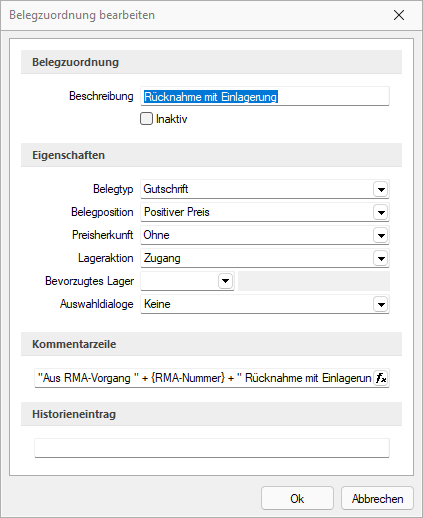Open the Bevorzugtes Lager dropdown
This screenshot has height=518, width=423.
pyautogui.click(x=226, y=281)
